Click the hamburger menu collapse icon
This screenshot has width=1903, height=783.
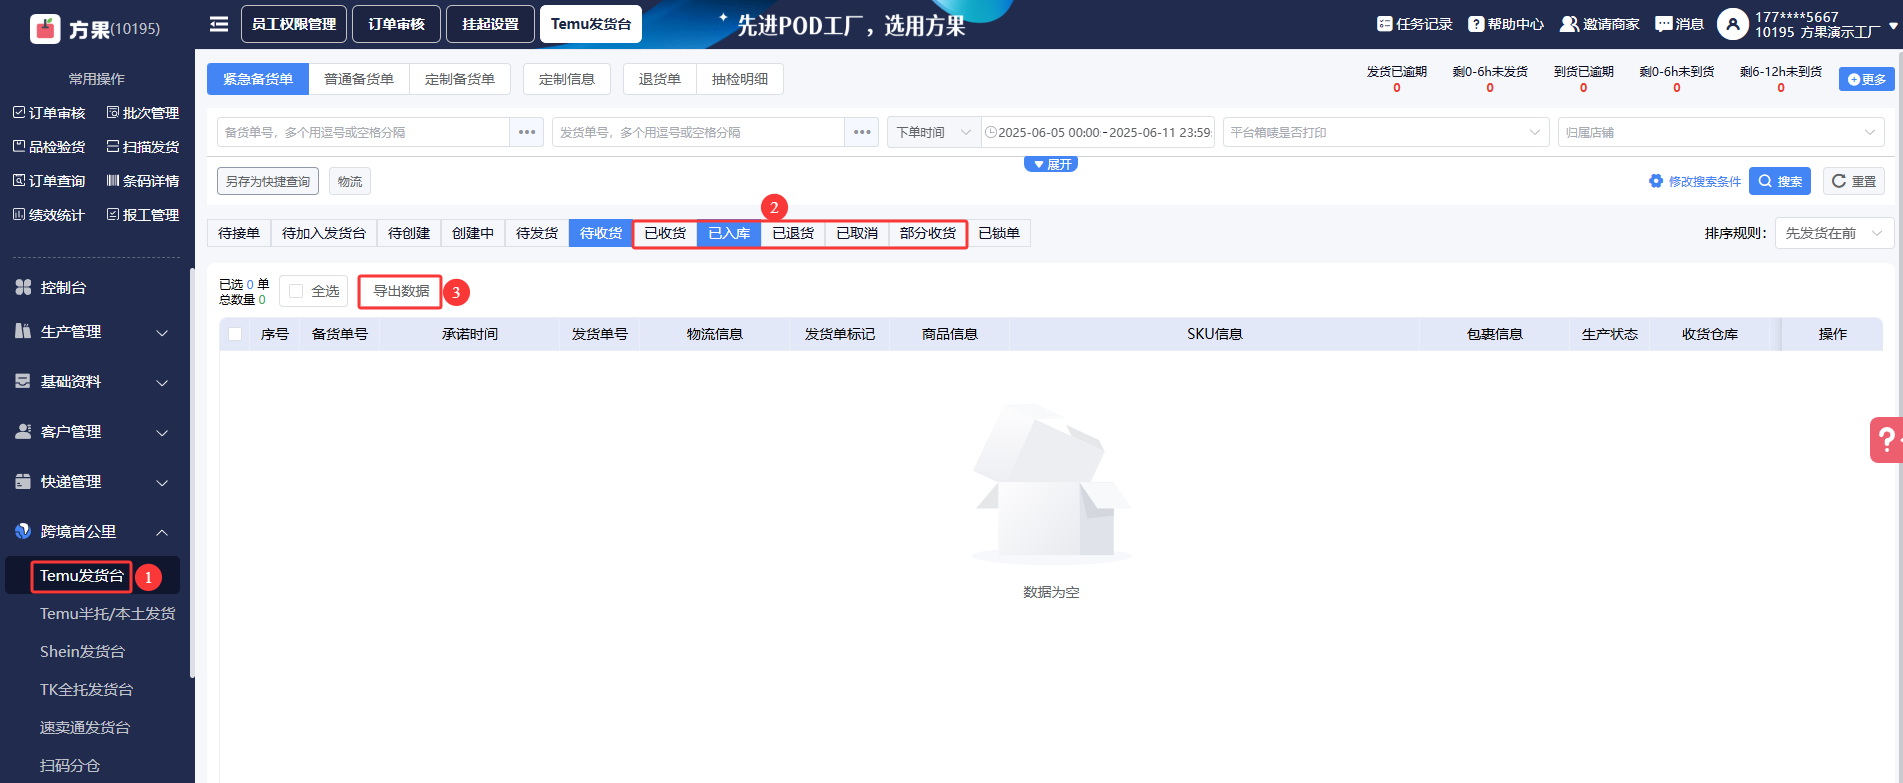[219, 24]
